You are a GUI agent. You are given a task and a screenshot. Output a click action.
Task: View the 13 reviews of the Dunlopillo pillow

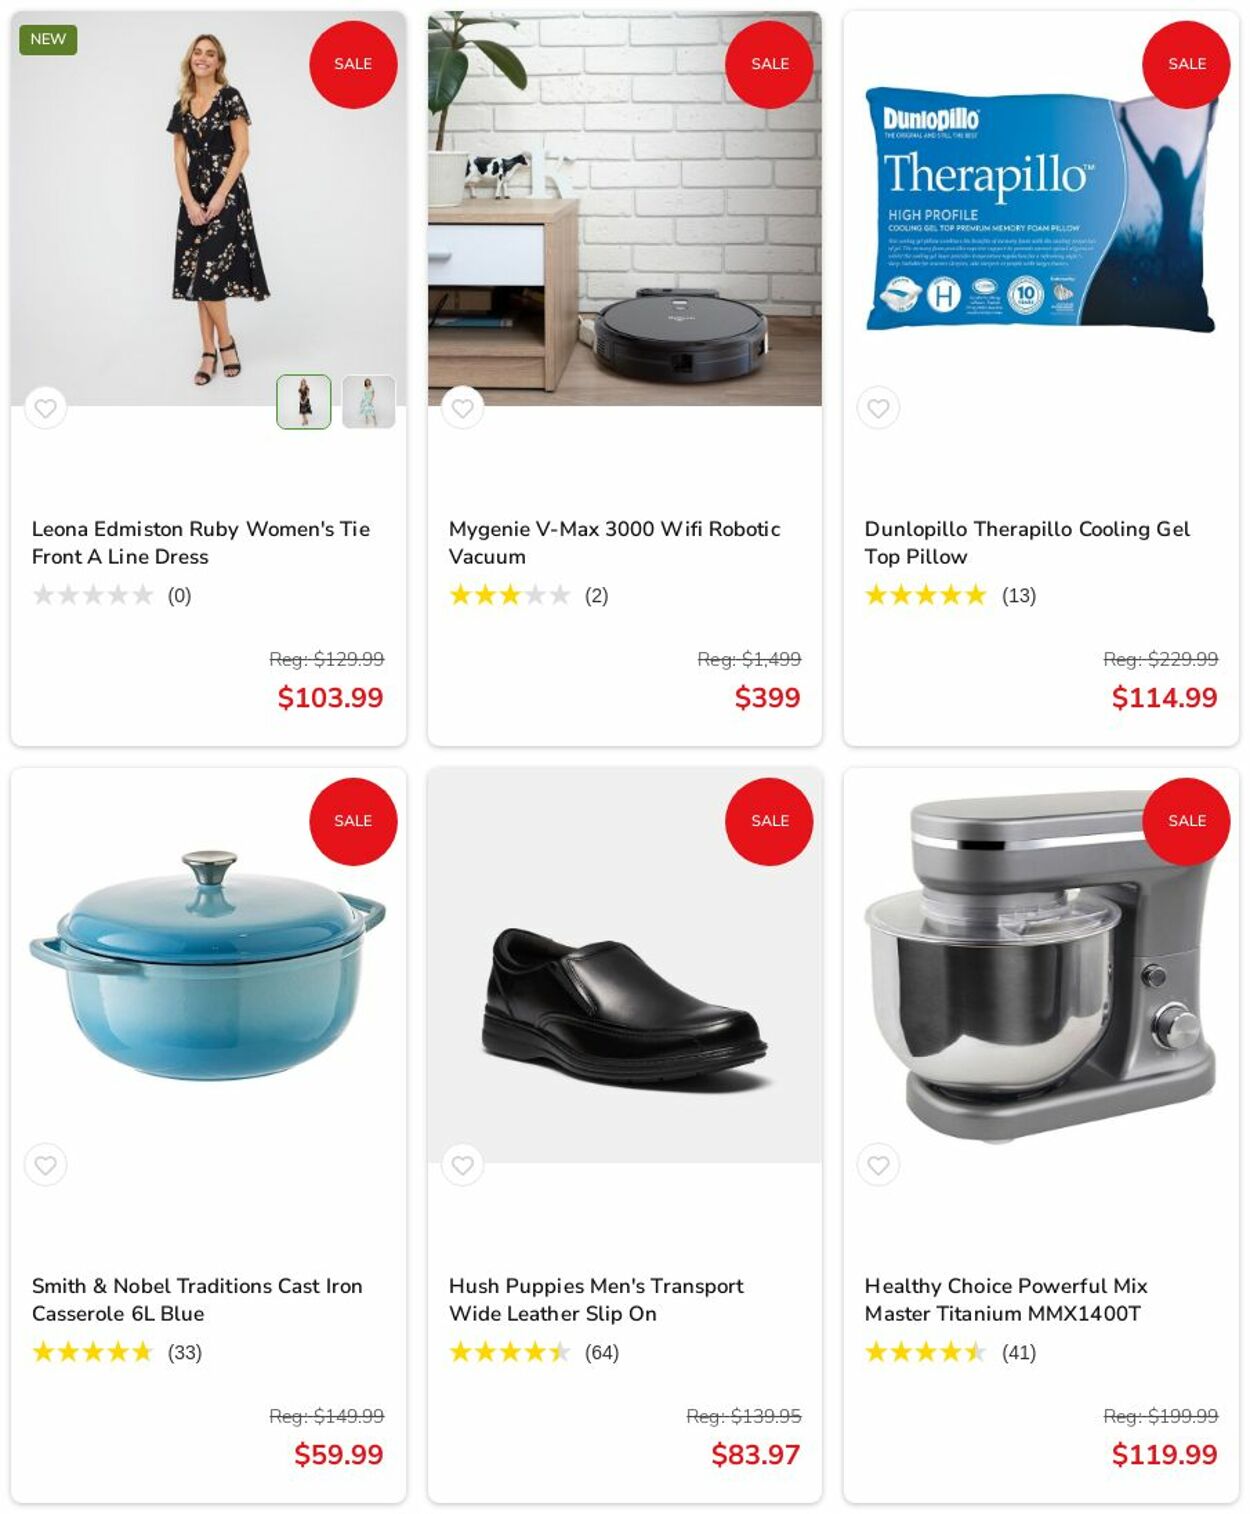1019,596
